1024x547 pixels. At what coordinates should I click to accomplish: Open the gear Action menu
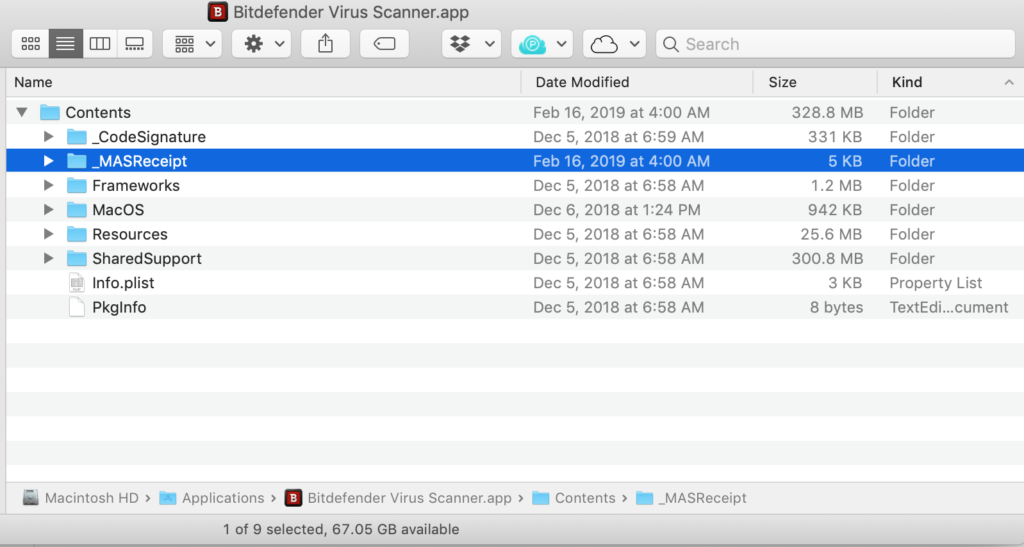point(261,44)
